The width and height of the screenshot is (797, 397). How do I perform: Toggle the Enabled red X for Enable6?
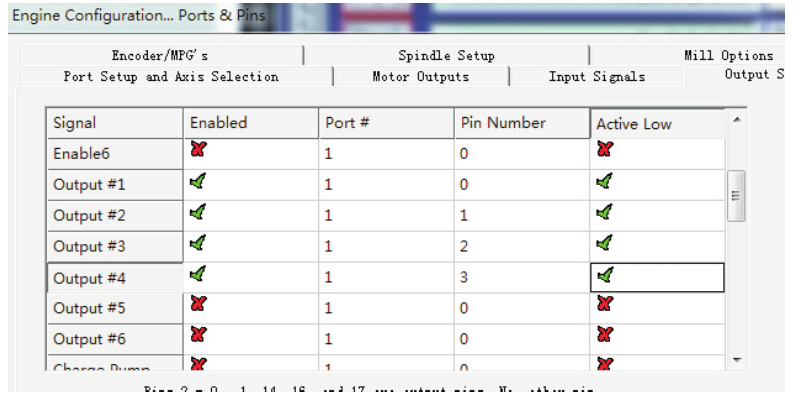point(198,149)
